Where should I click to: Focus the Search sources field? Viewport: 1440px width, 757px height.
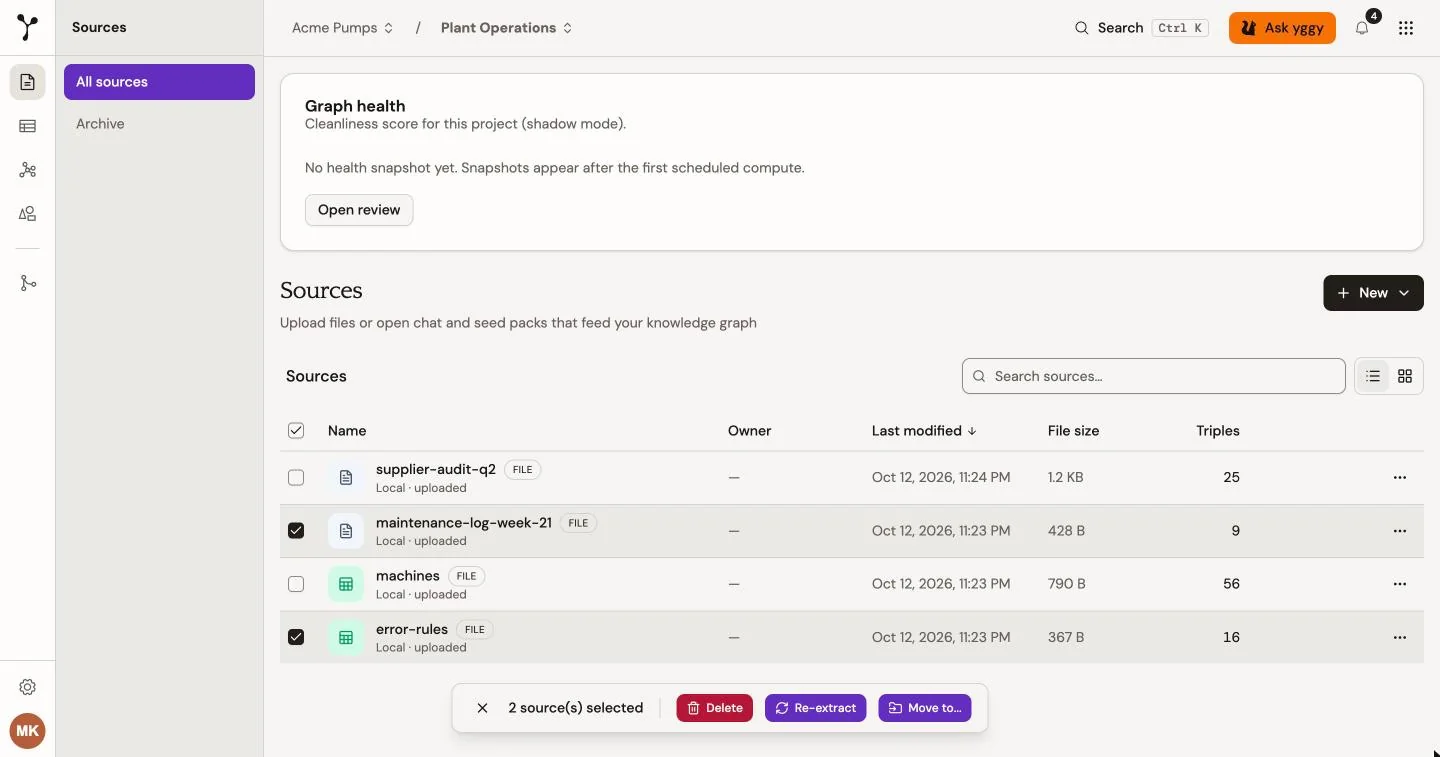tap(1153, 376)
